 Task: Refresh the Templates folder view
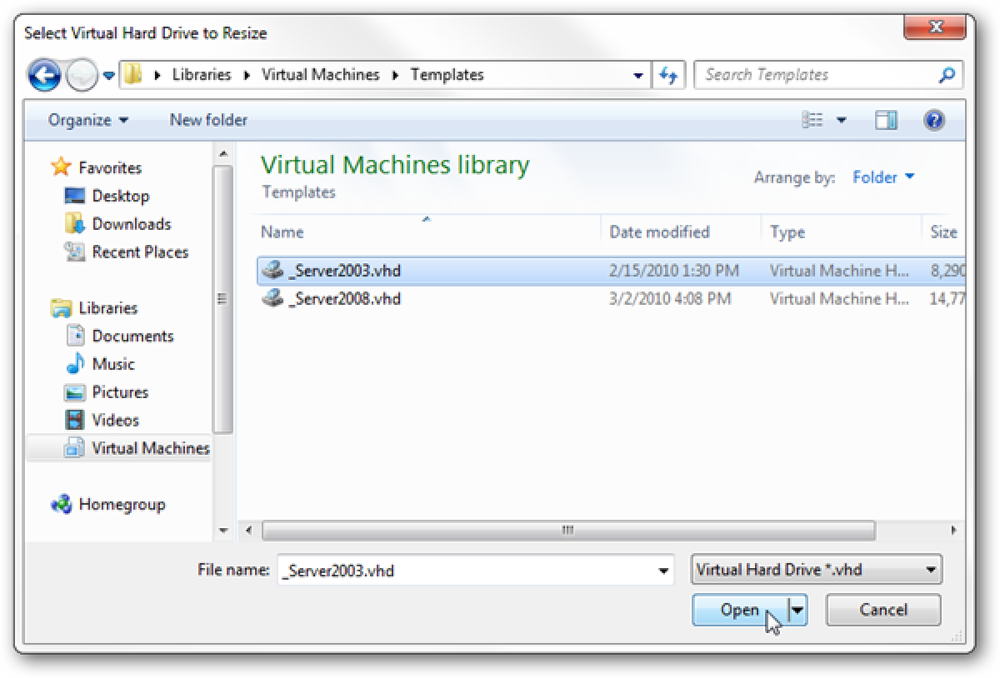click(668, 75)
